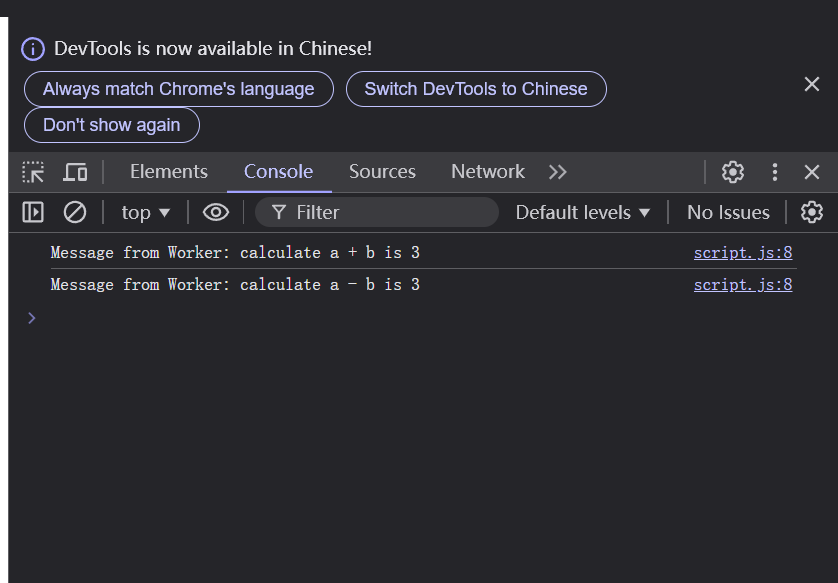The image size is (838, 583).
Task: Click Switch DevTools to Chinese button
Action: 476,89
